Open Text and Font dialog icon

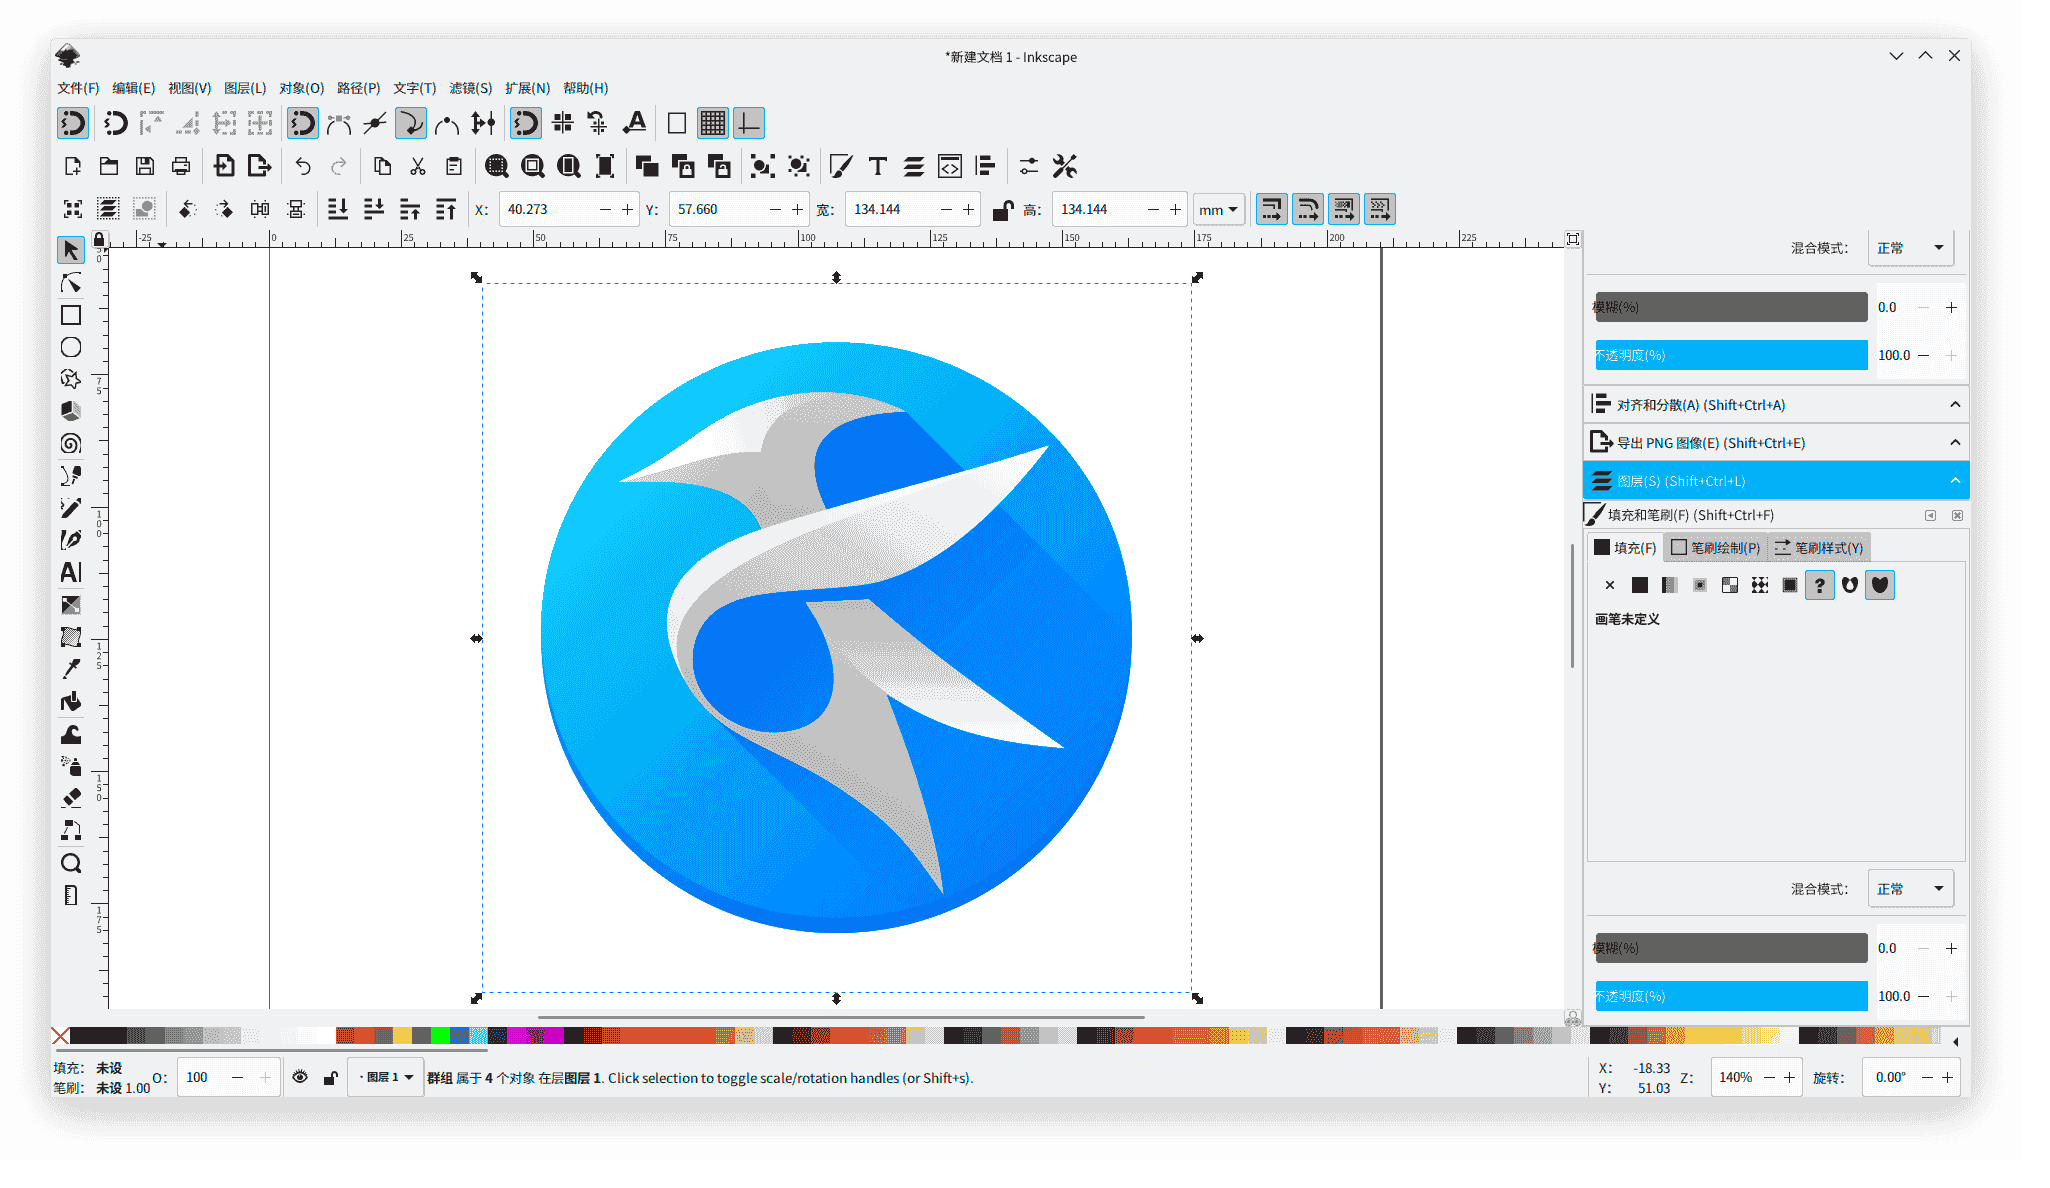878,166
